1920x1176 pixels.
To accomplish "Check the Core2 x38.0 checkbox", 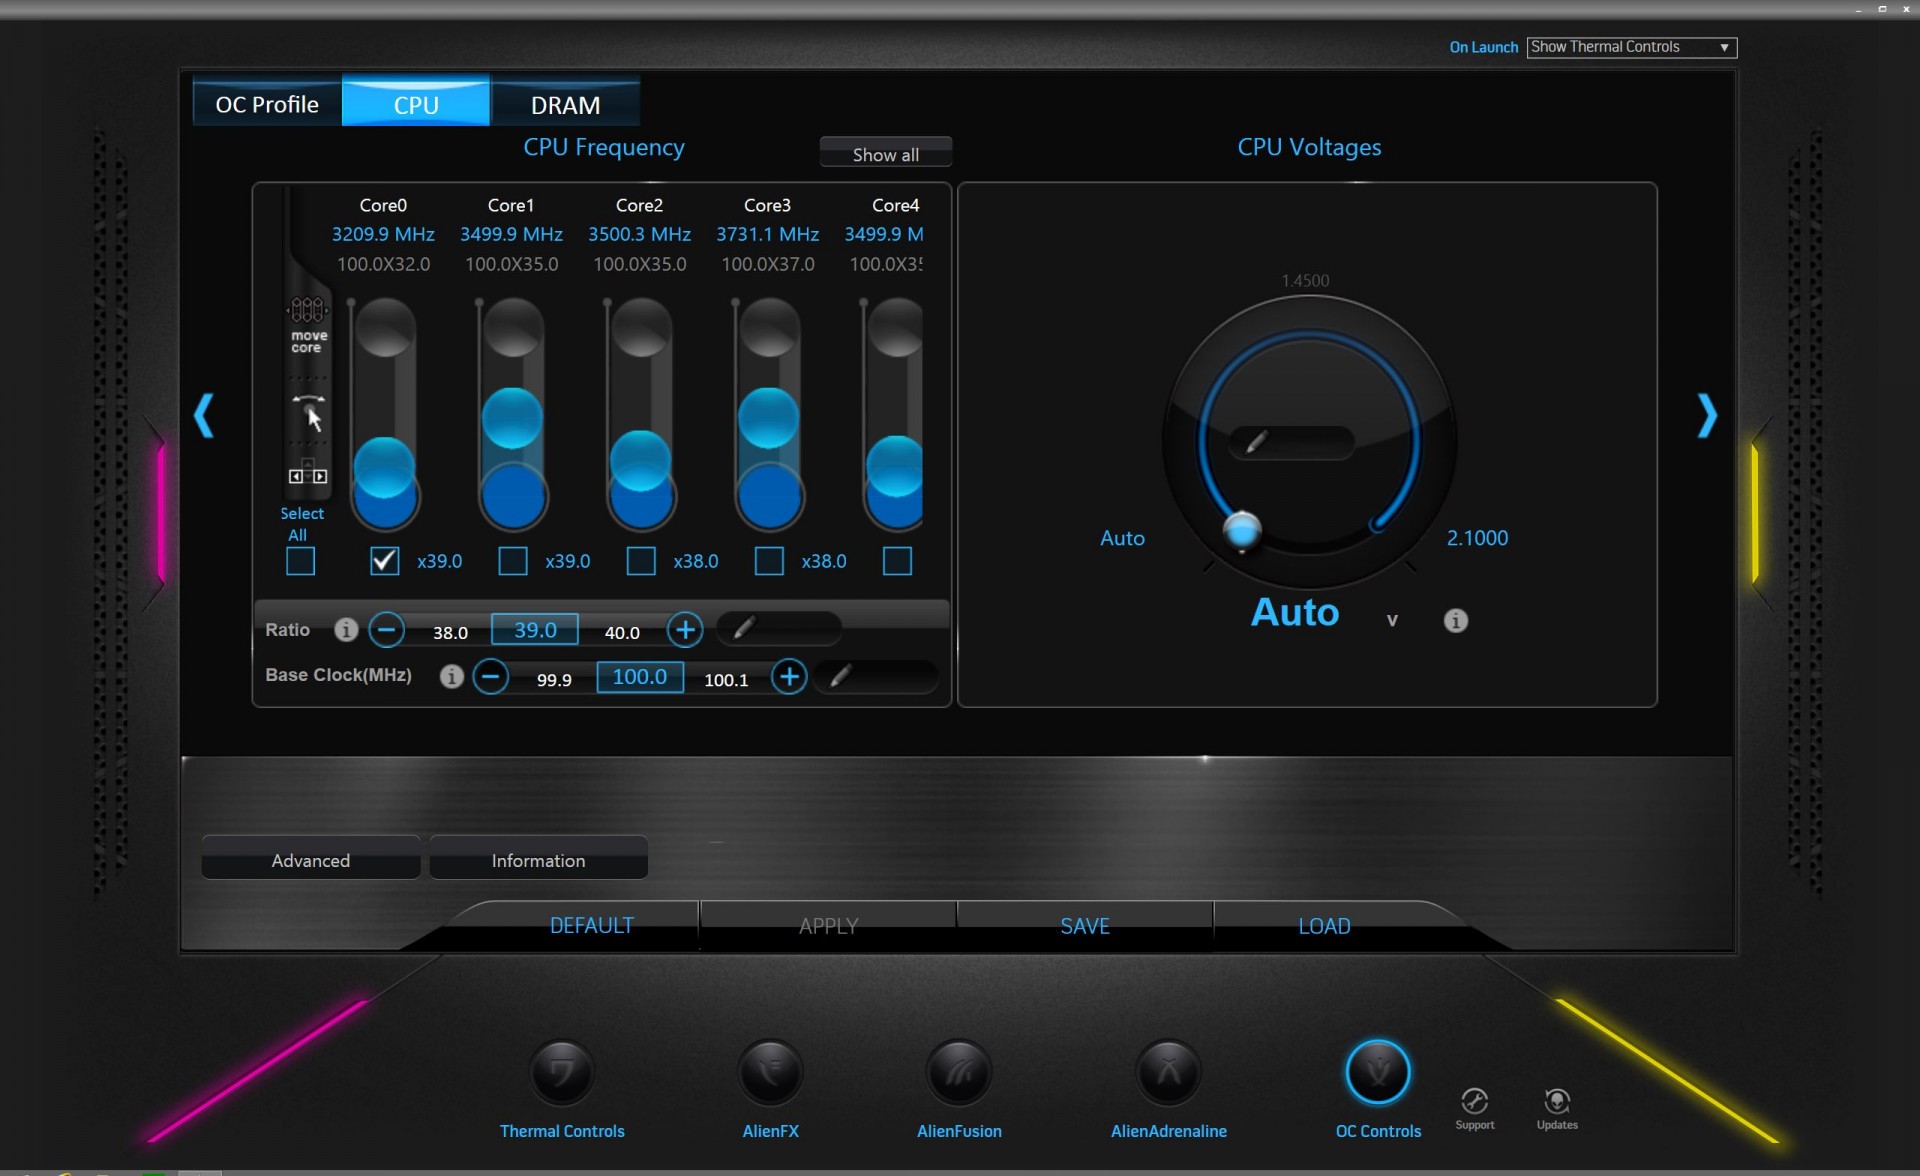I will 640,561.
